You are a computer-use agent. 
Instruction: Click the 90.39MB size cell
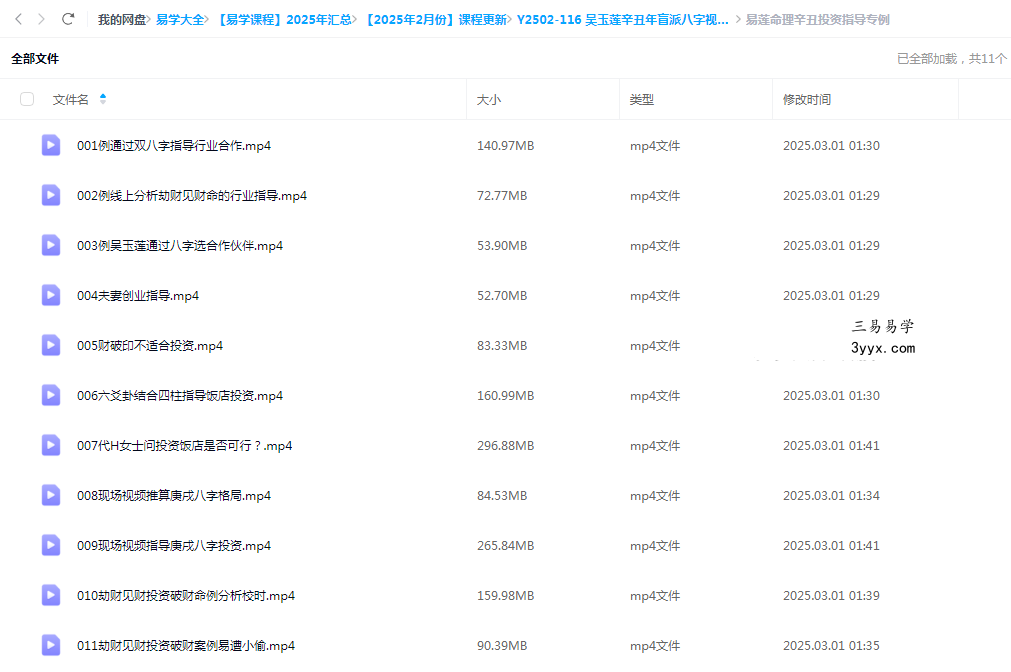(502, 646)
